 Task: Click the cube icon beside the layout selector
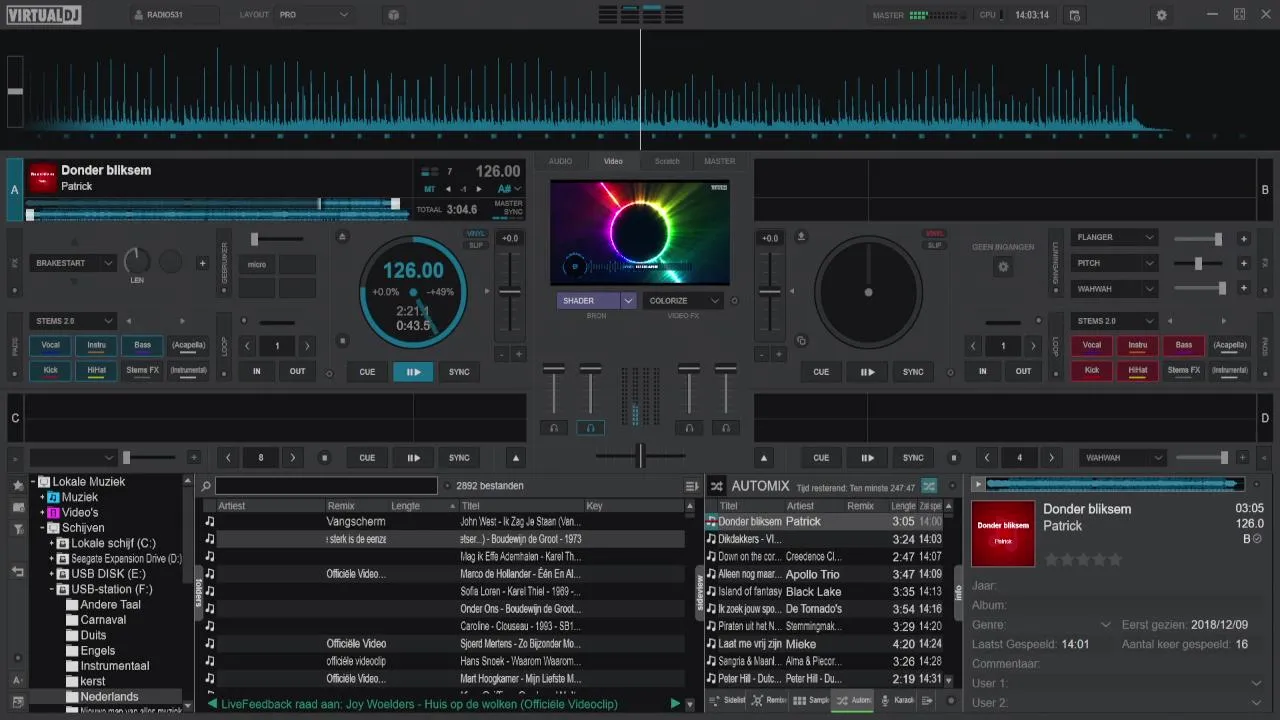click(x=394, y=15)
